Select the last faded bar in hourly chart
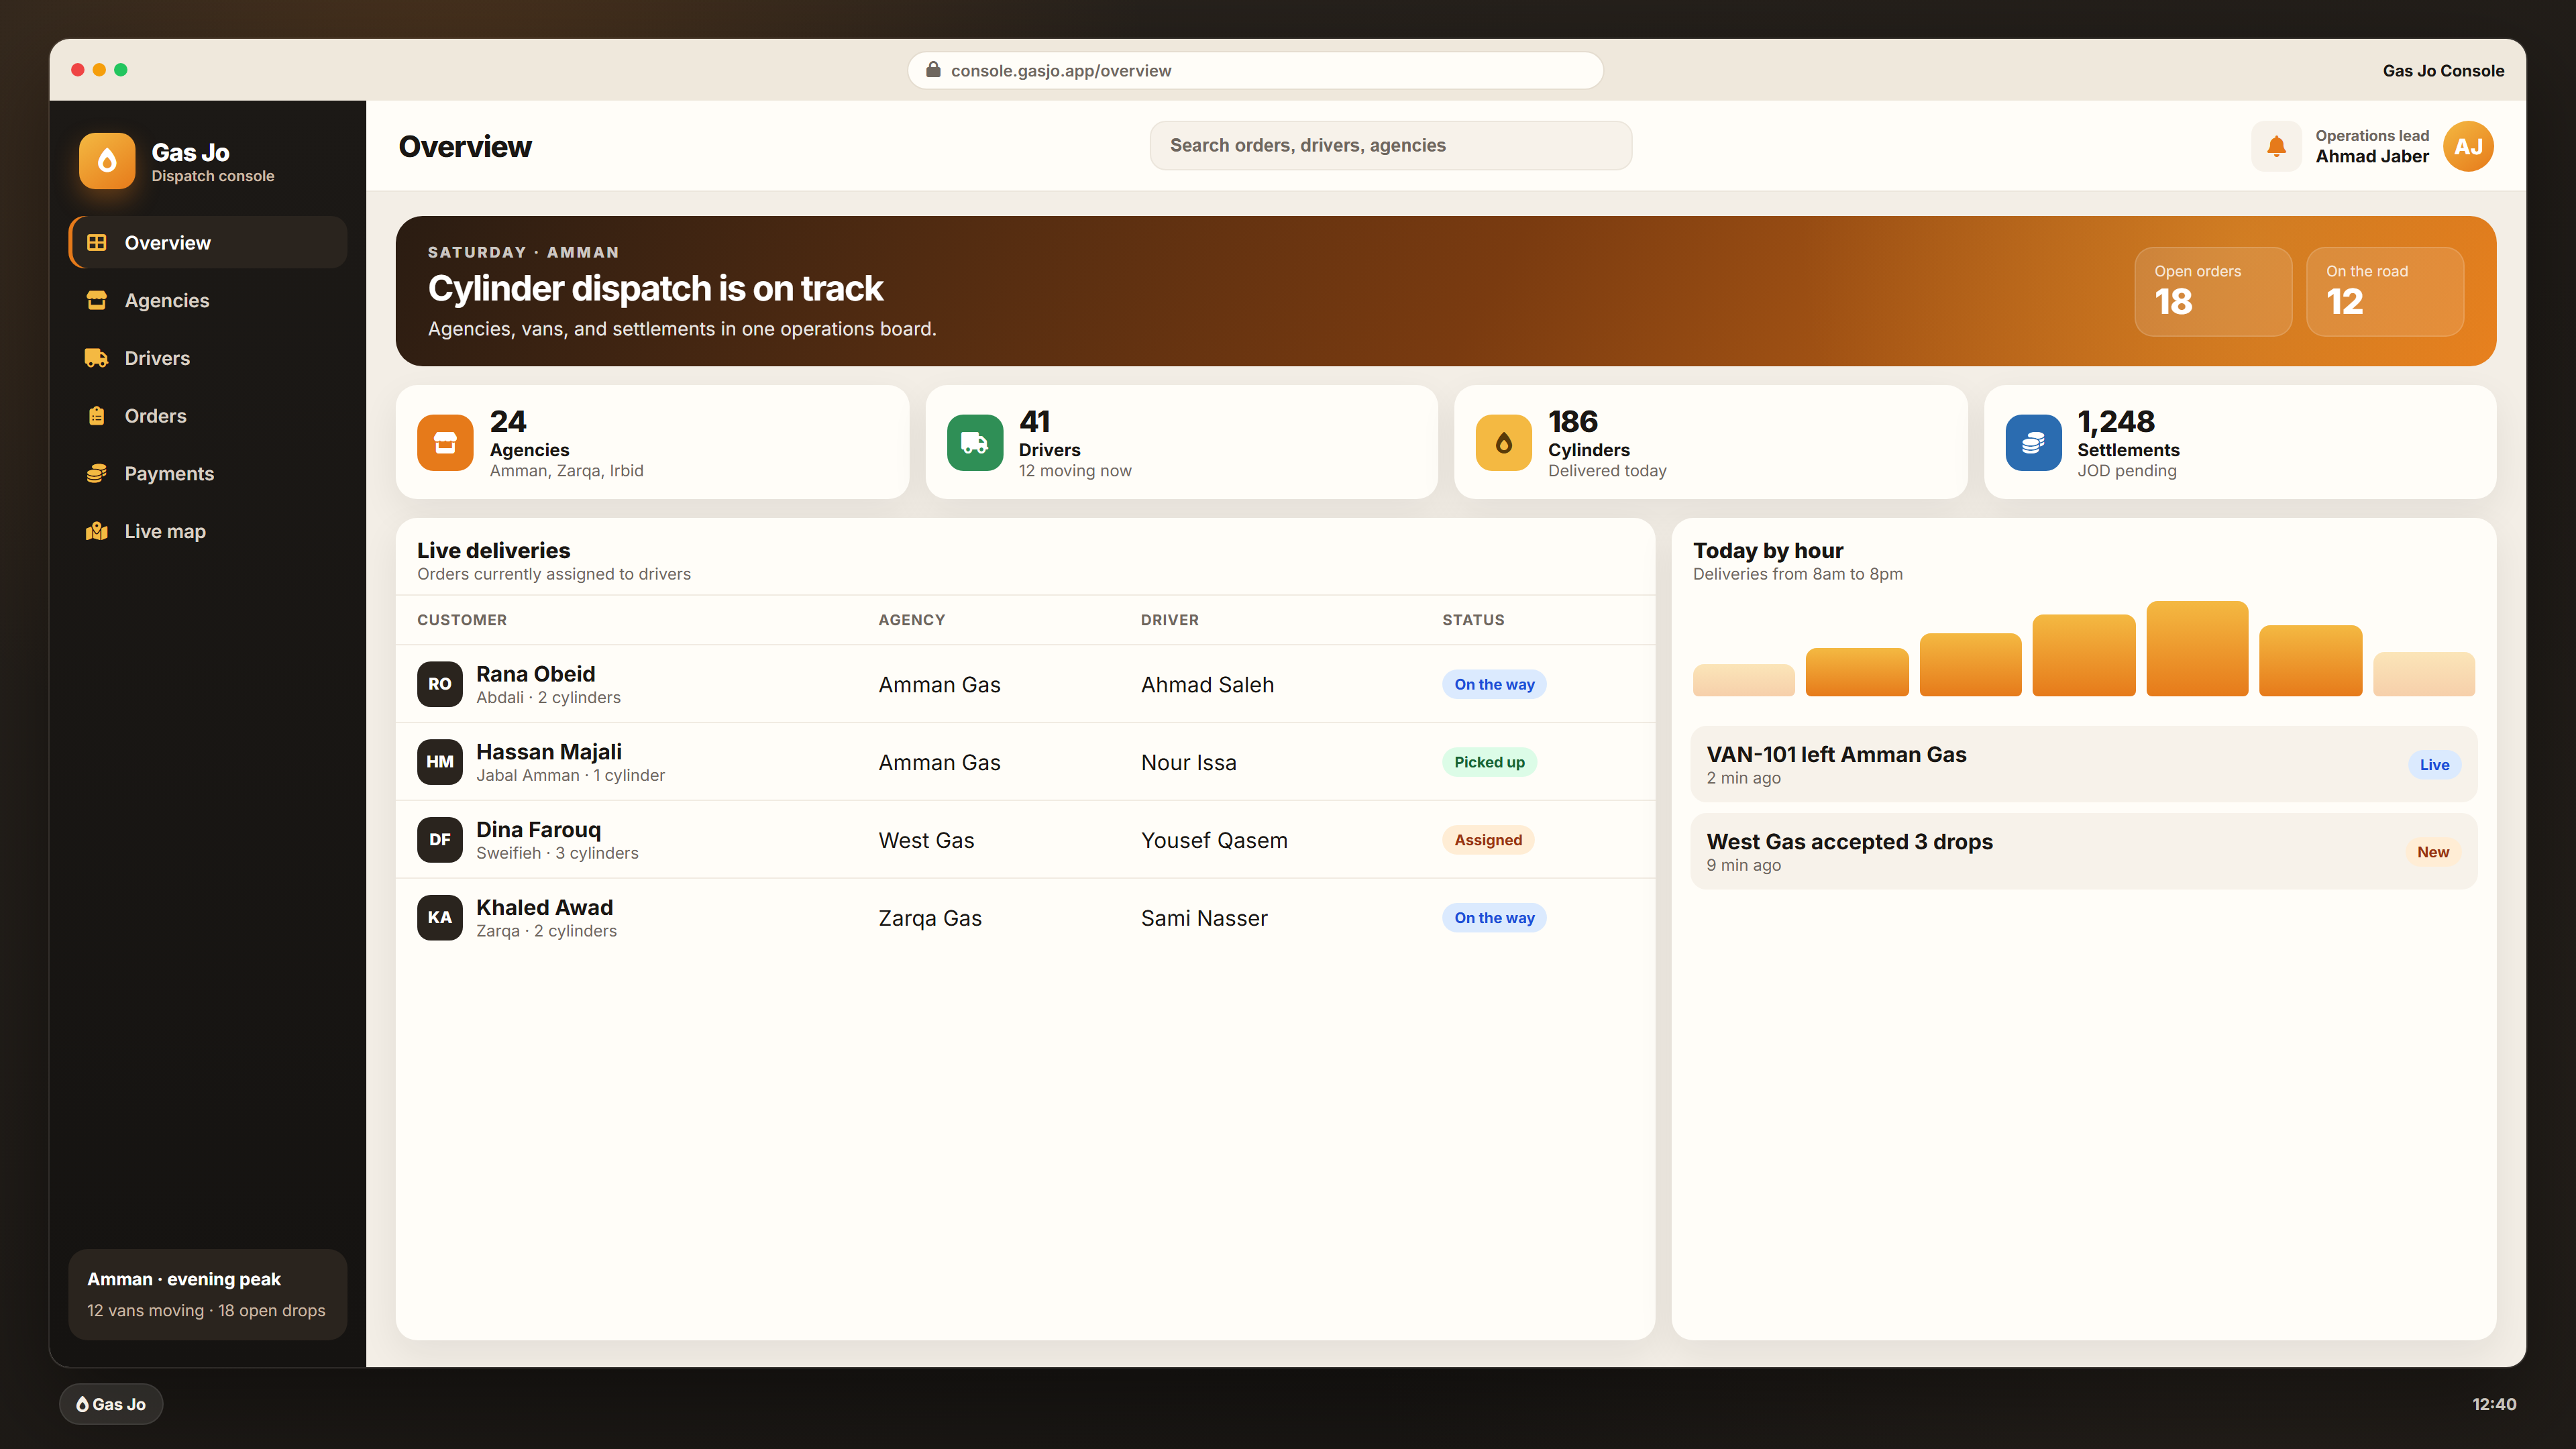2576x1449 pixels. 2424,674
